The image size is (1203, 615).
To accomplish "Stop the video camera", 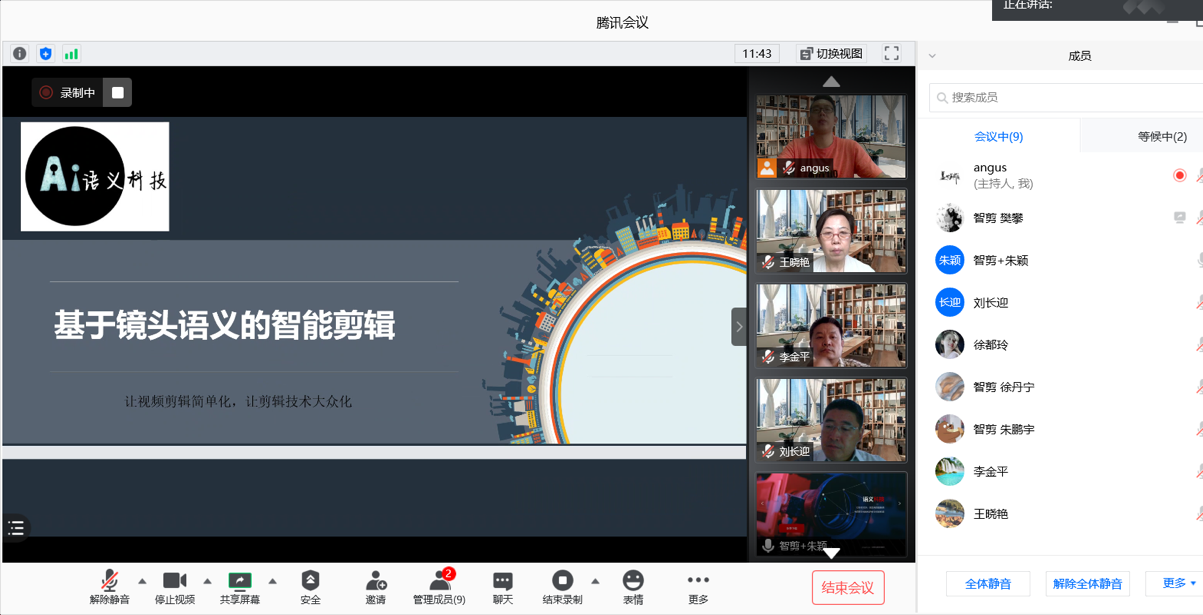I will tap(175, 587).
